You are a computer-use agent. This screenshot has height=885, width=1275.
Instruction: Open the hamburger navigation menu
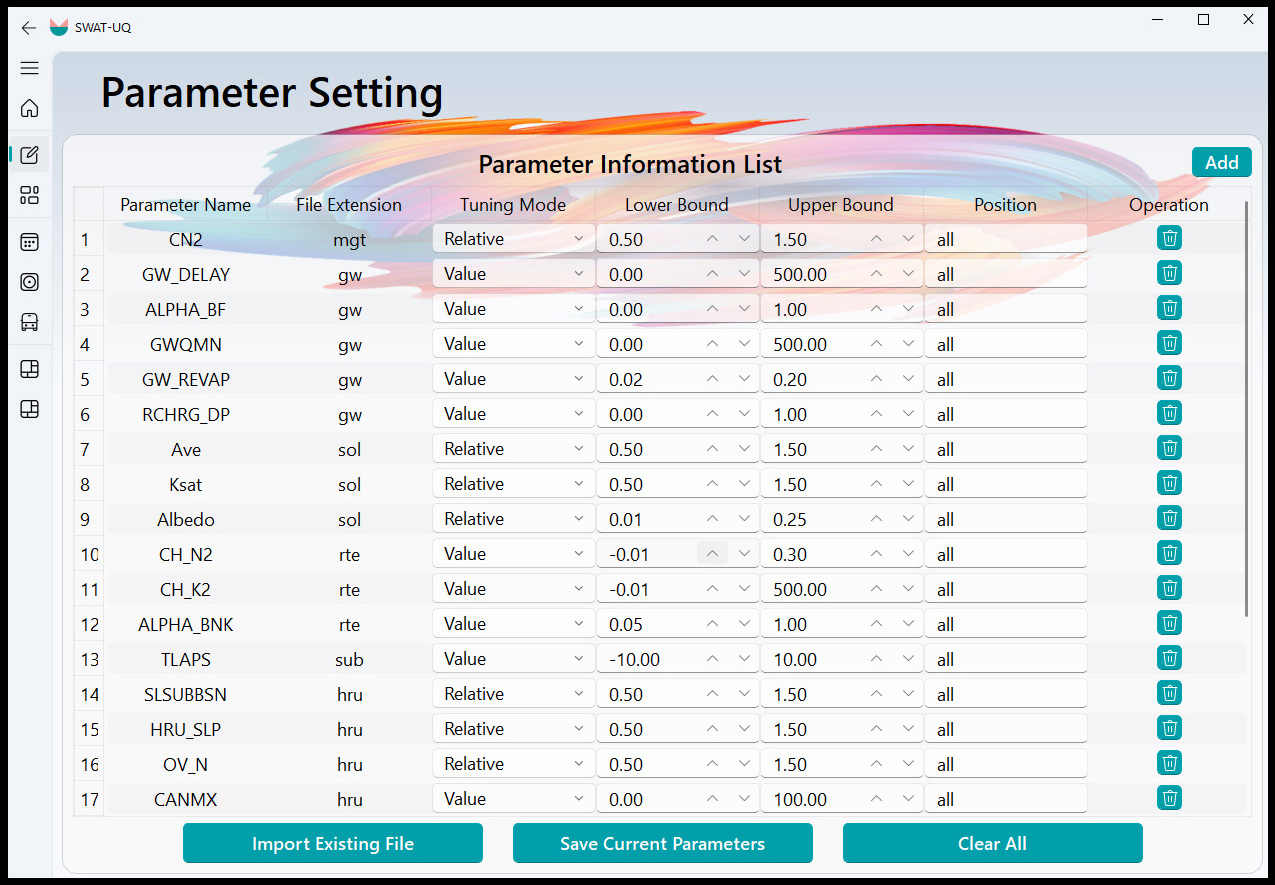point(30,68)
